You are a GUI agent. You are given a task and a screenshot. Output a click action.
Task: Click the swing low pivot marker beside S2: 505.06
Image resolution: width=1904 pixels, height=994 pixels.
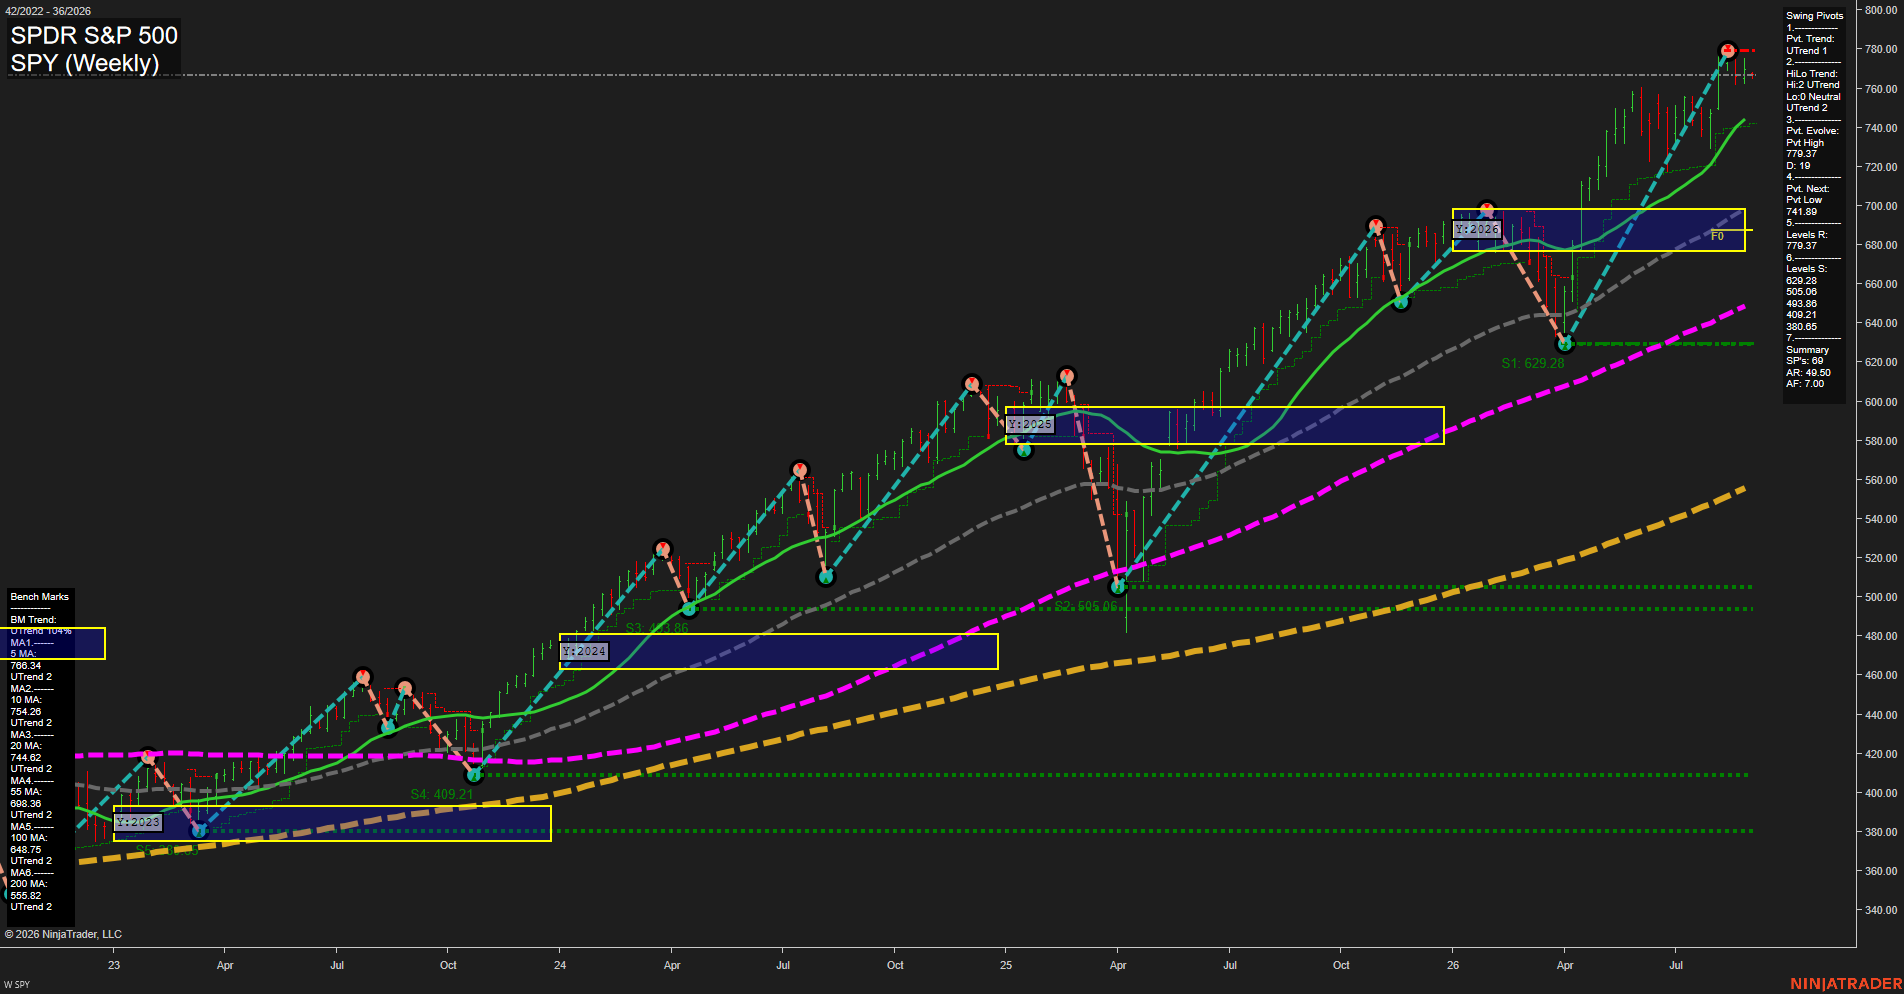[1118, 587]
